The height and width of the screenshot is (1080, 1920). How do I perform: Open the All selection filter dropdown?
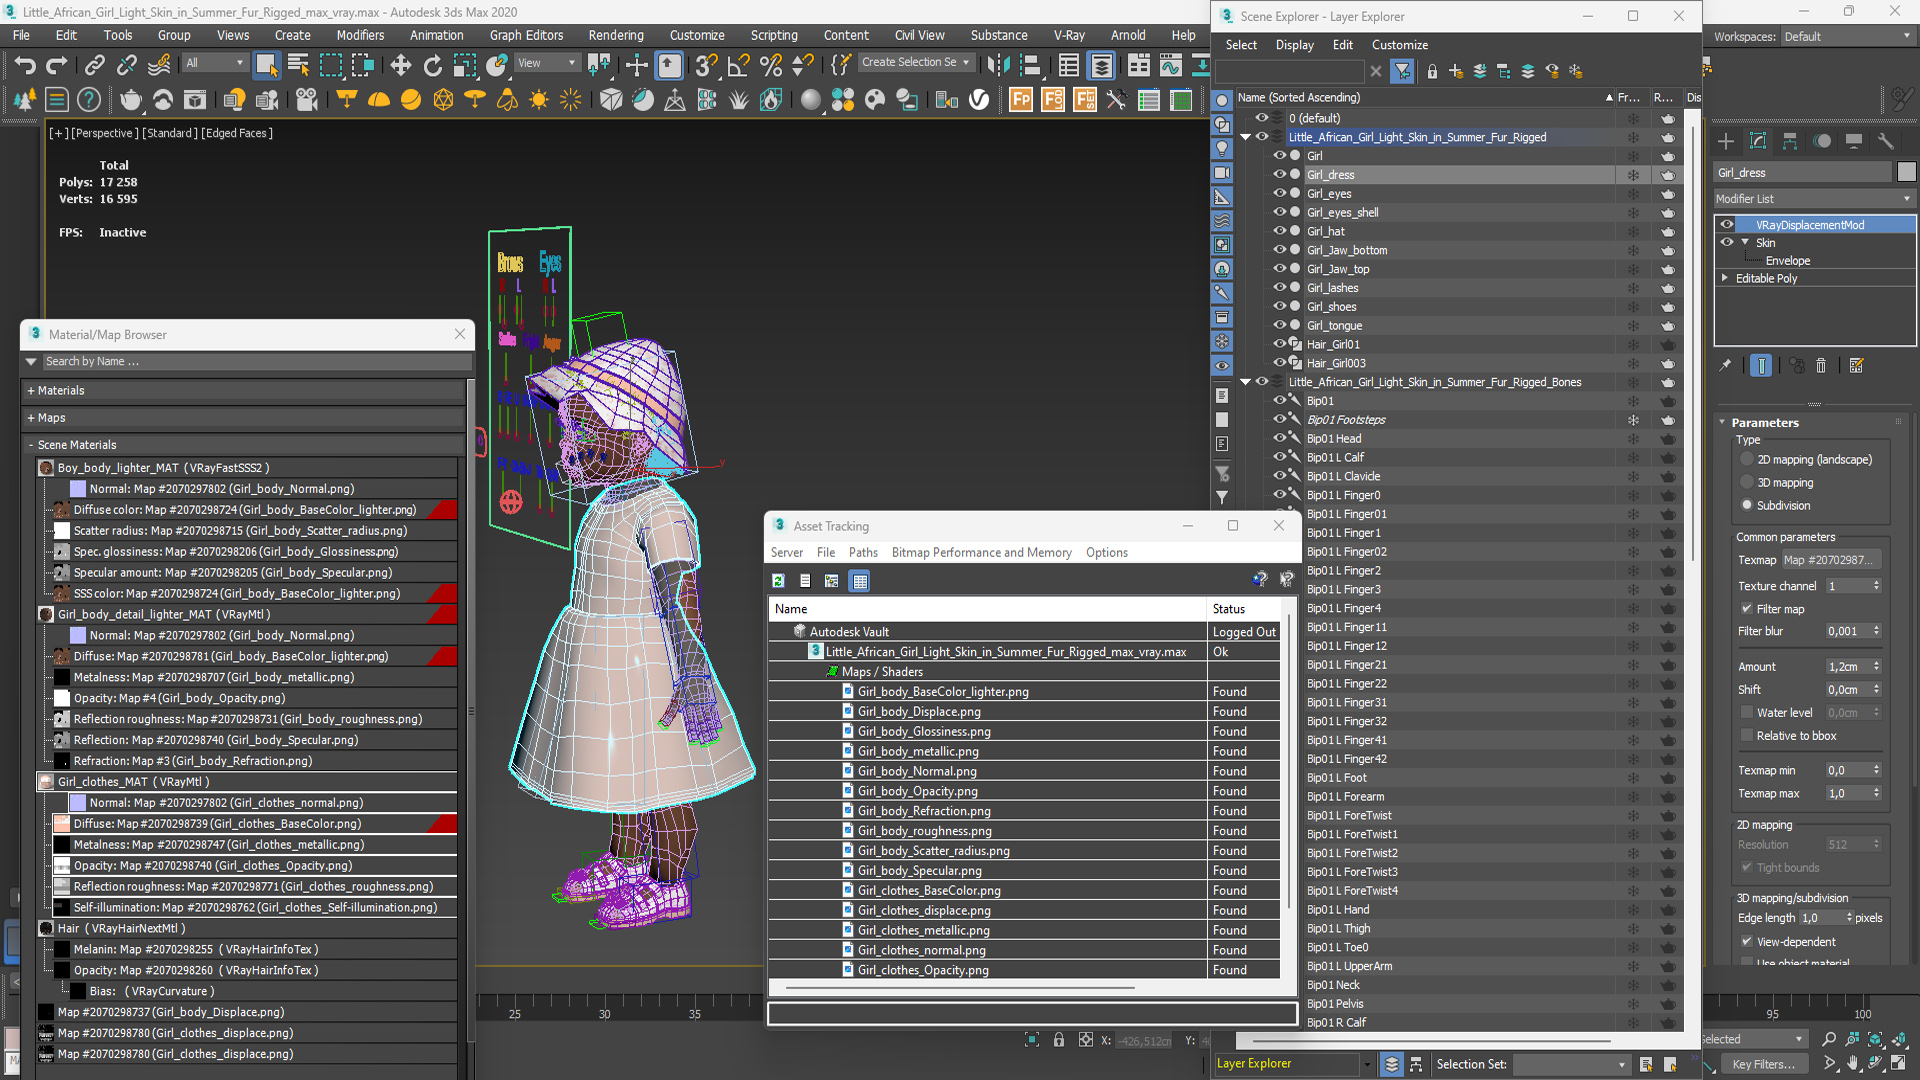(214, 63)
